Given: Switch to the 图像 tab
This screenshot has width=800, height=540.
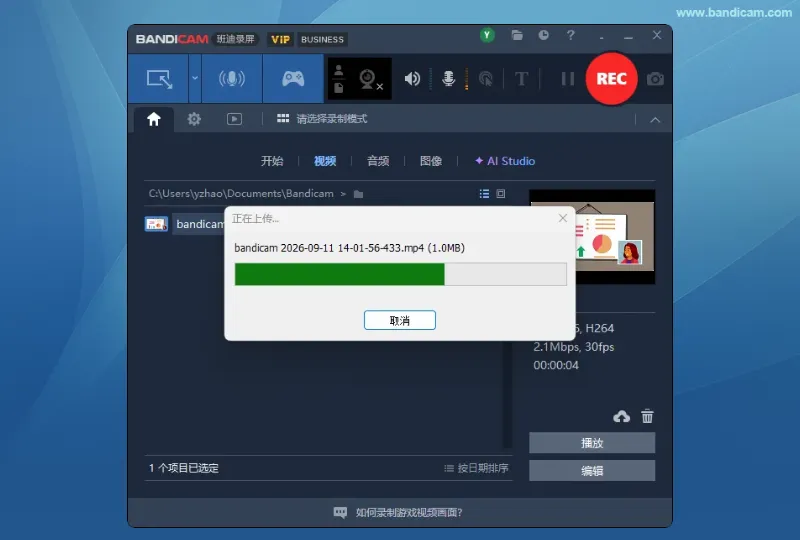Looking at the screenshot, I should click(x=431, y=161).
